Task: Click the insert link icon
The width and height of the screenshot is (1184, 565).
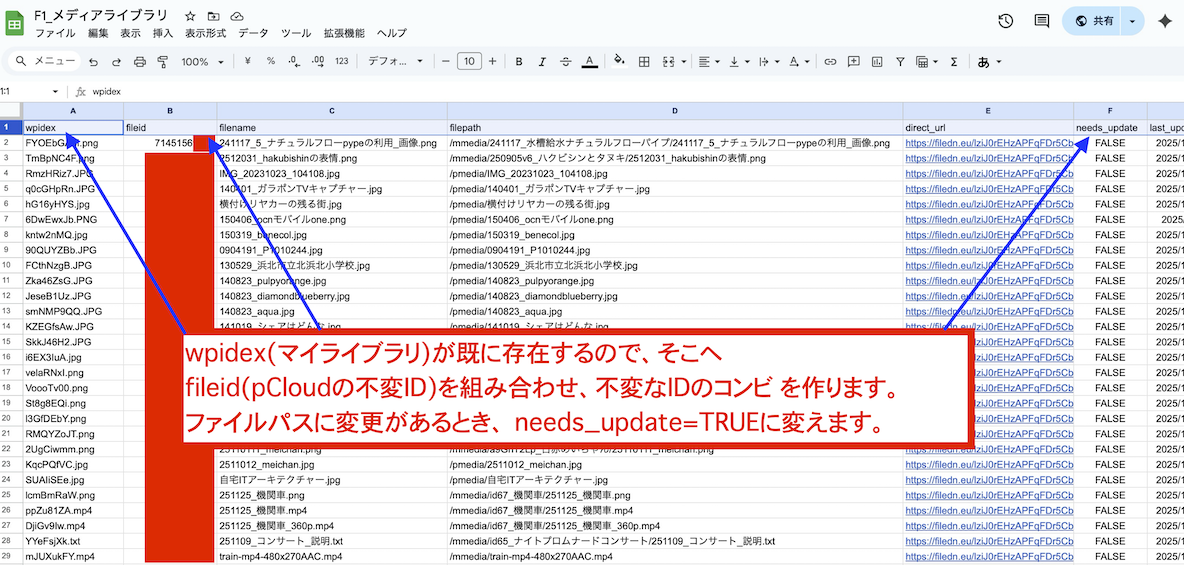Action: tap(830, 62)
